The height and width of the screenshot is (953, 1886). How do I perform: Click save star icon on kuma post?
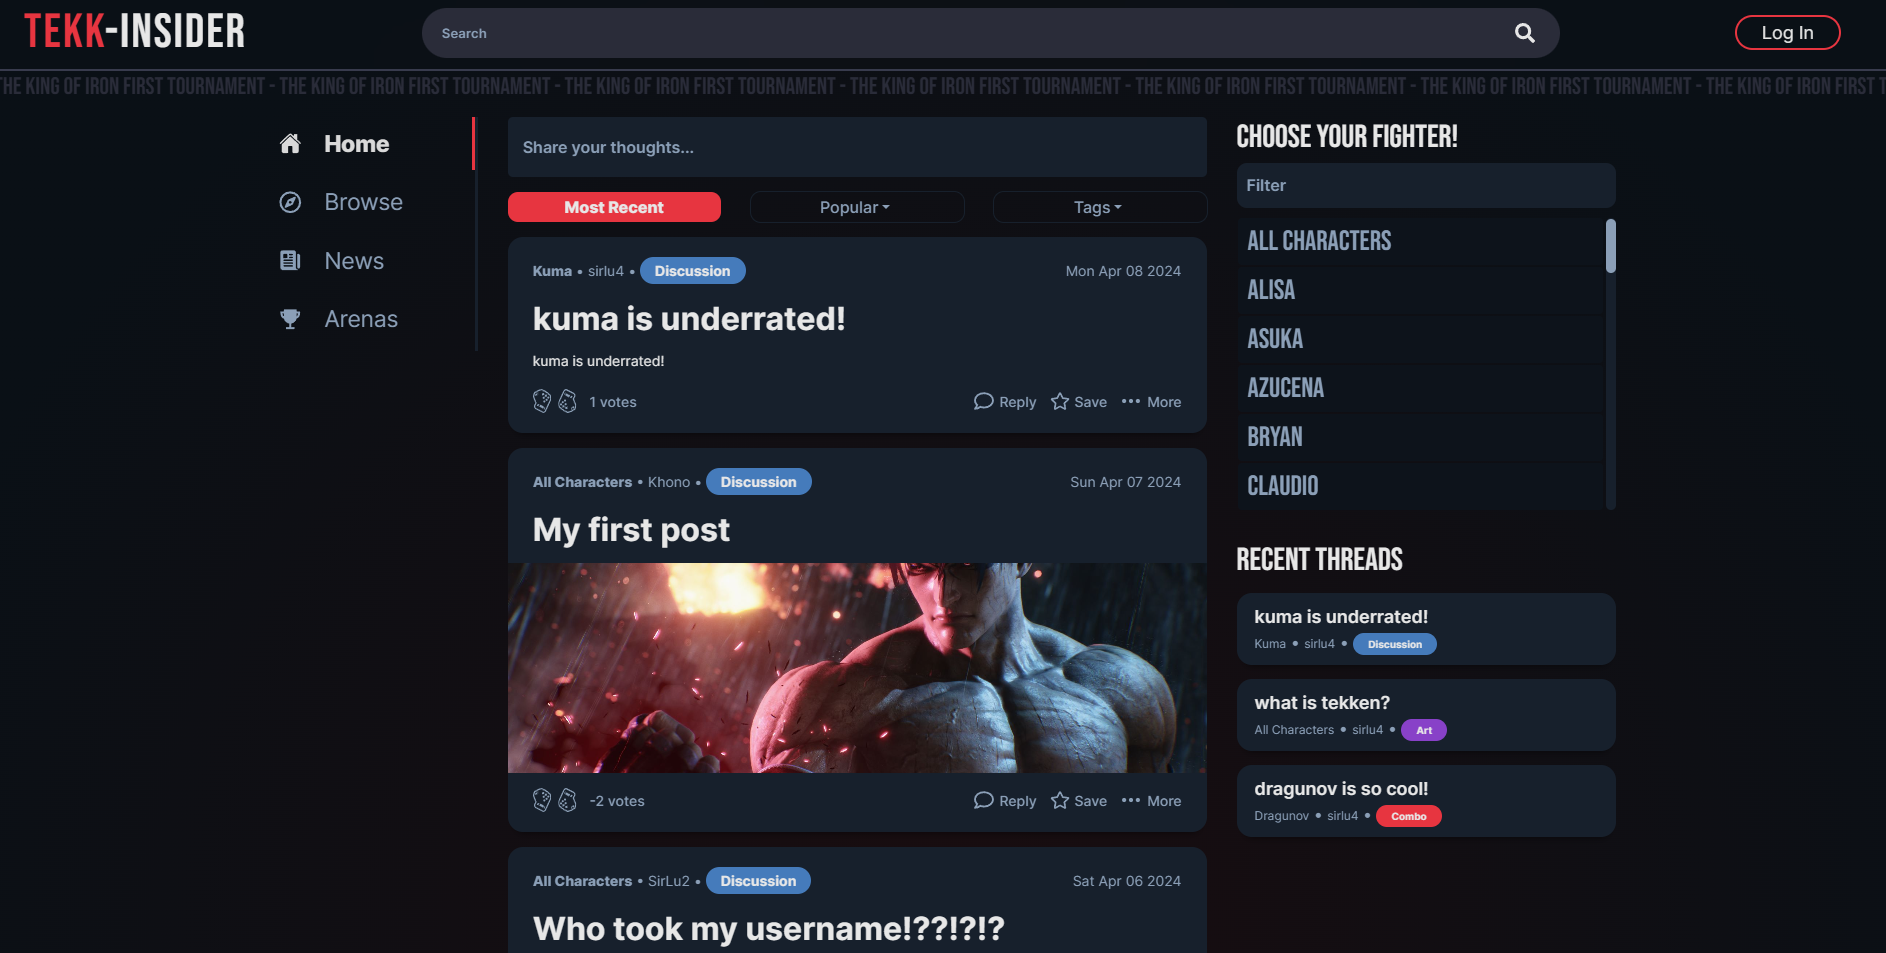(x=1060, y=401)
